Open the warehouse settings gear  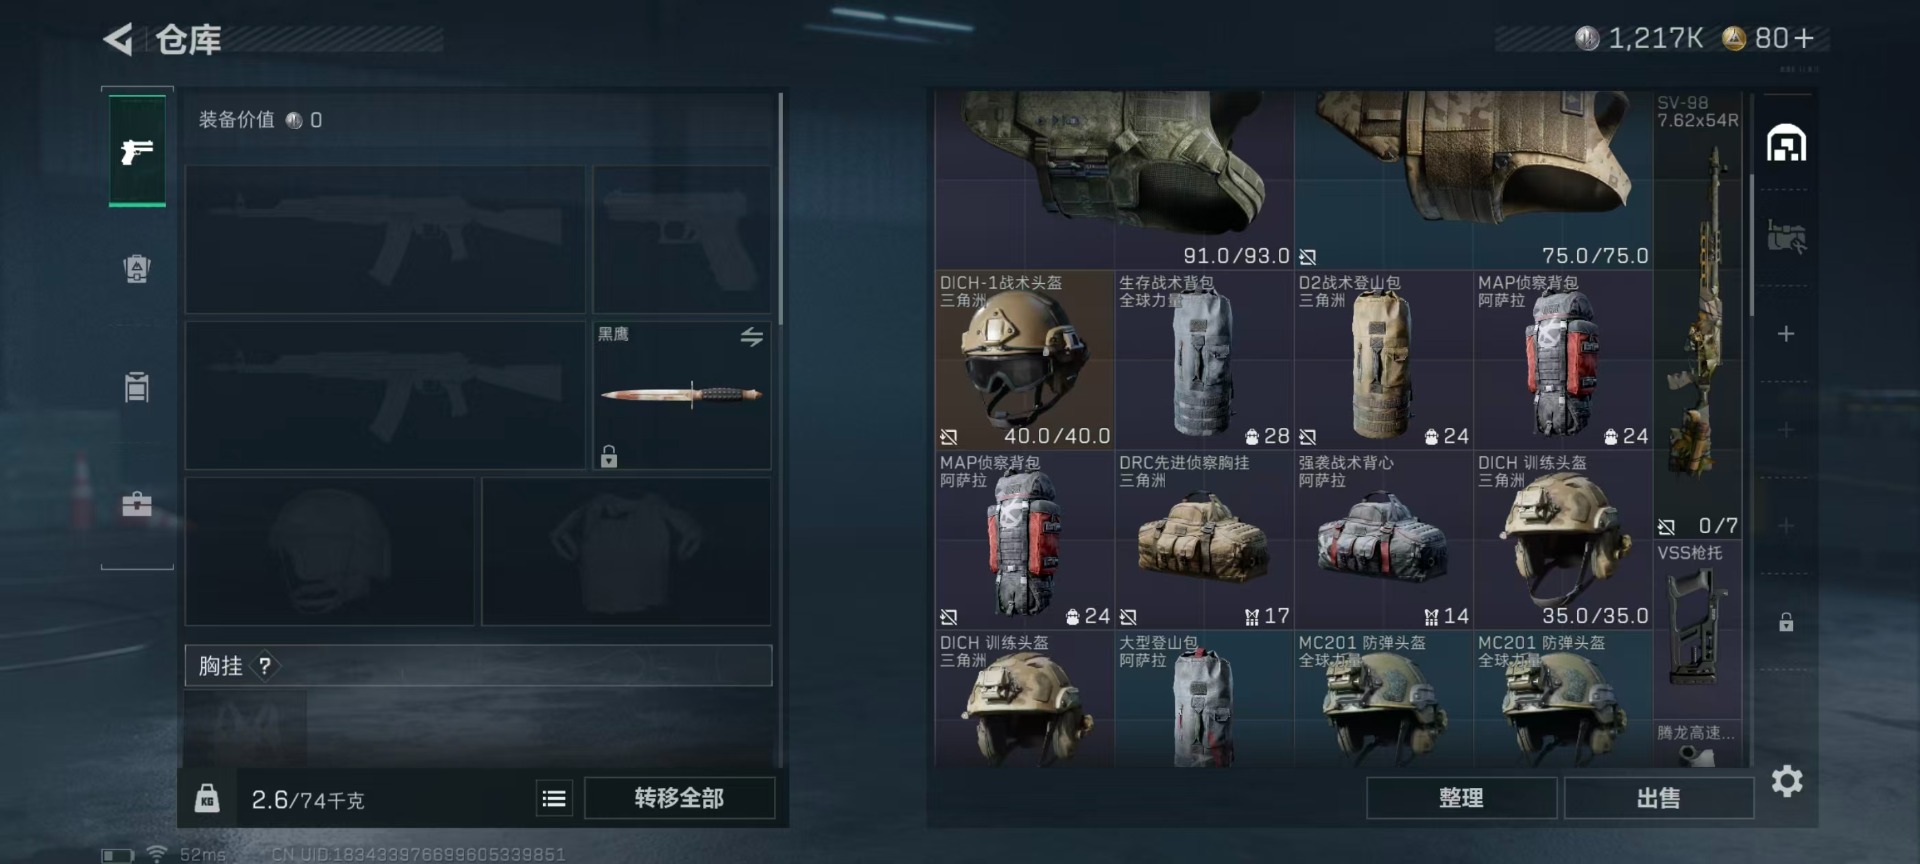pos(1787,781)
